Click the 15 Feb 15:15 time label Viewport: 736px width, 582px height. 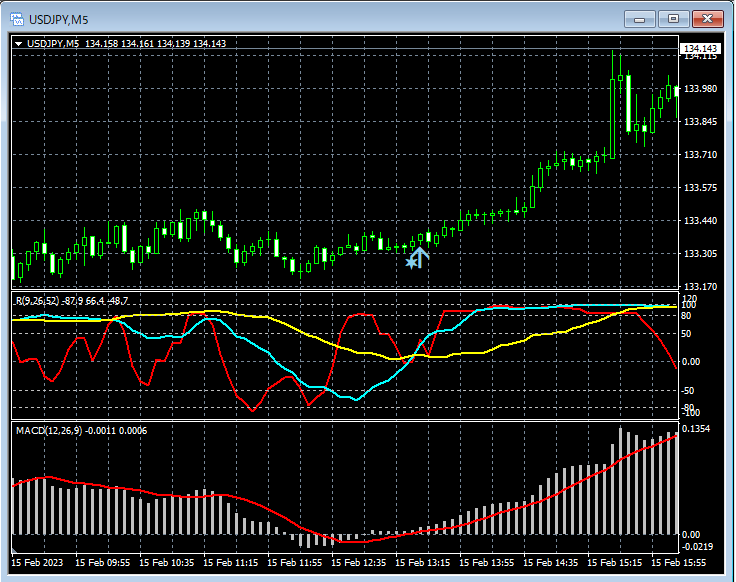pos(614,562)
